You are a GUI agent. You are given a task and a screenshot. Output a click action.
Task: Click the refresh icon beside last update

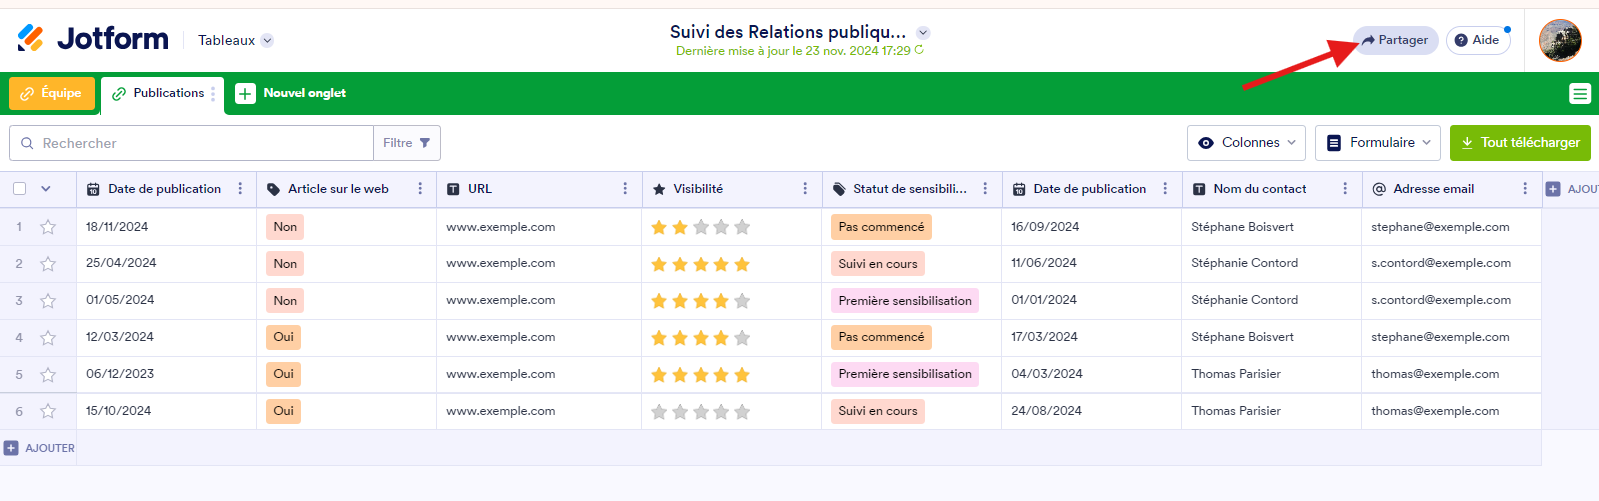(919, 50)
